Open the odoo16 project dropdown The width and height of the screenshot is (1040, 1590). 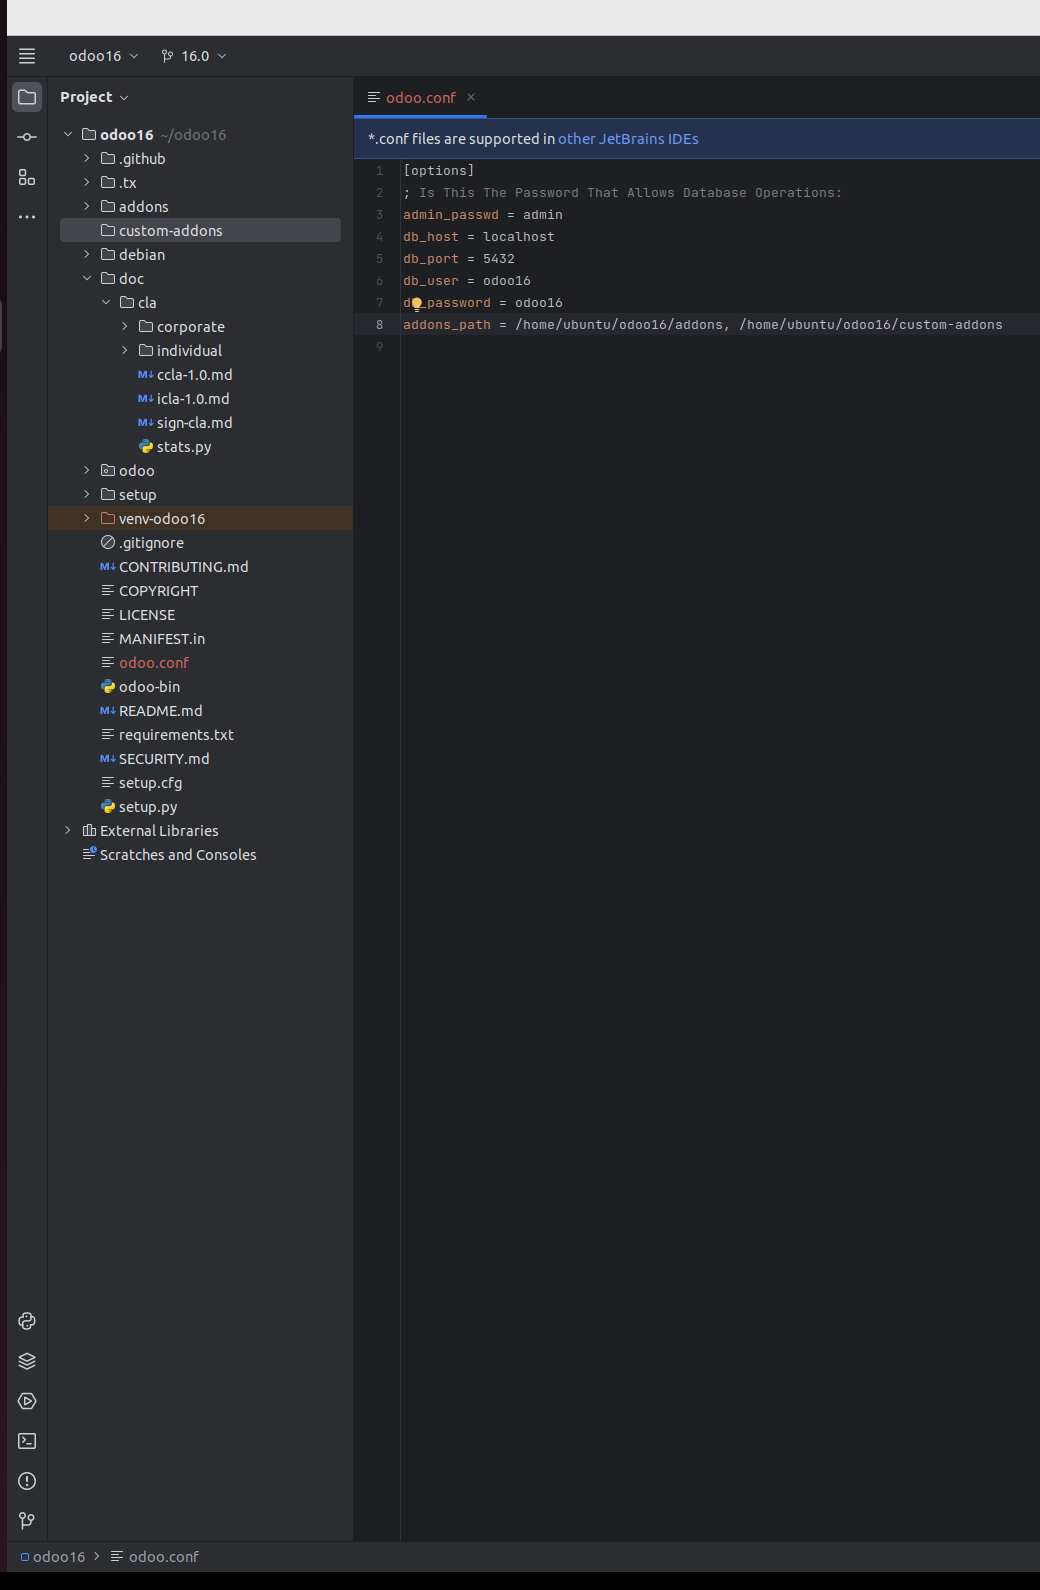click(103, 56)
